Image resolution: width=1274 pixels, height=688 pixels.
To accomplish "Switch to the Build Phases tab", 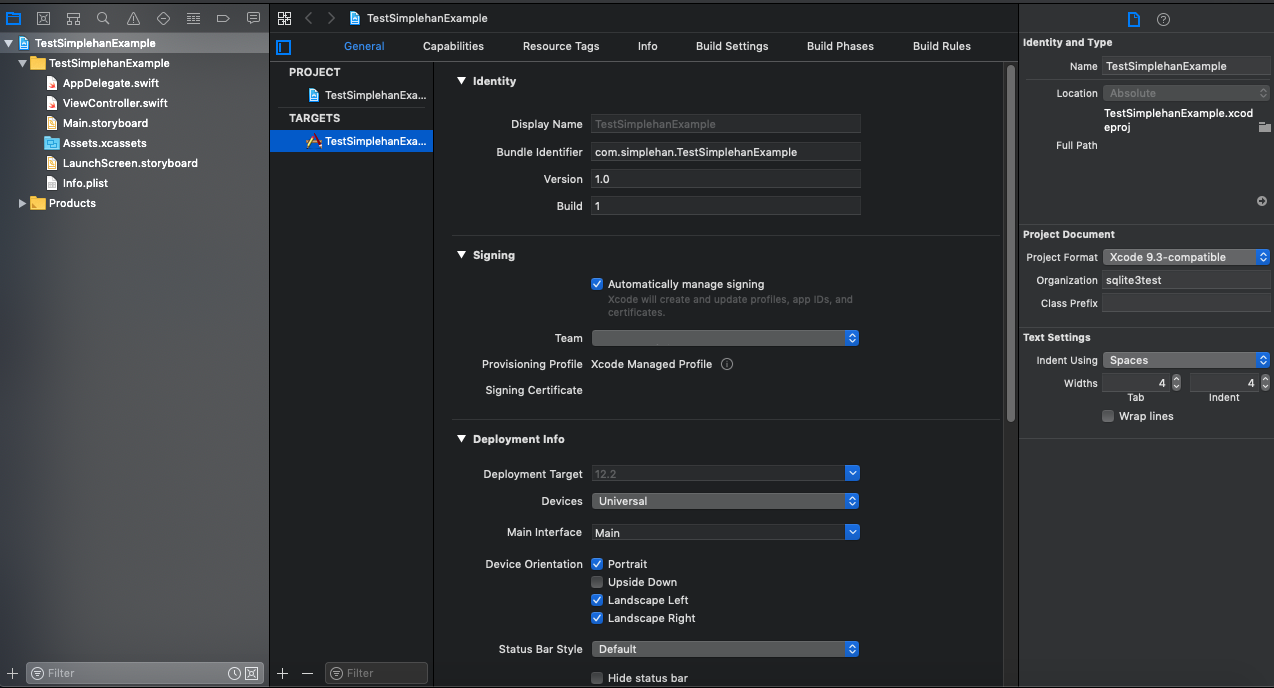I will (840, 46).
